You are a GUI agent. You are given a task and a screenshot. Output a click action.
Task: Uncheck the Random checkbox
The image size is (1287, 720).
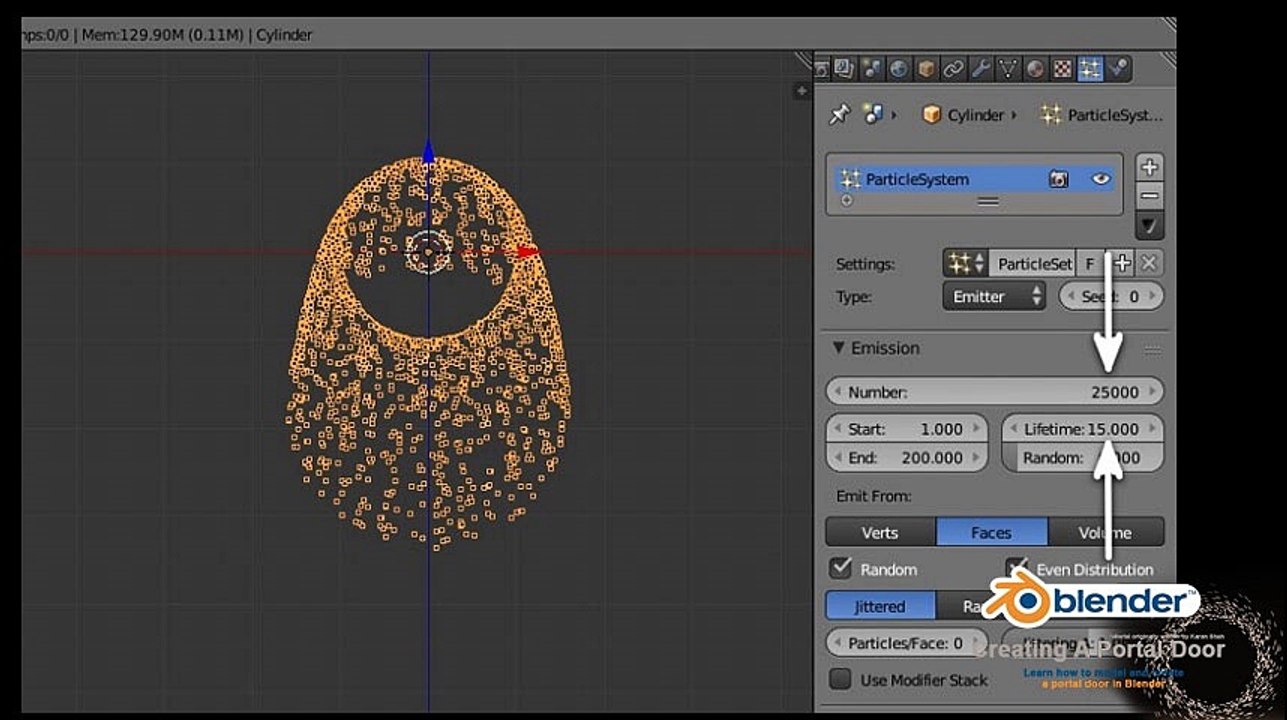pyautogui.click(x=841, y=569)
